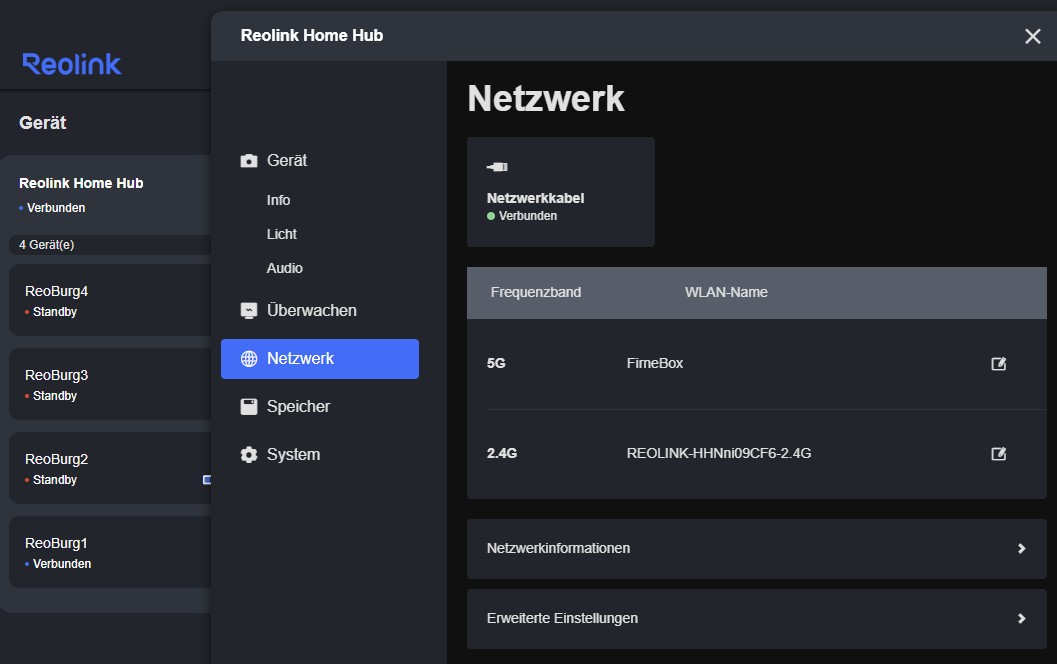Click the monitor icon beside Überwachen
Screen dimensions: 1057x664
[x=249, y=311]
